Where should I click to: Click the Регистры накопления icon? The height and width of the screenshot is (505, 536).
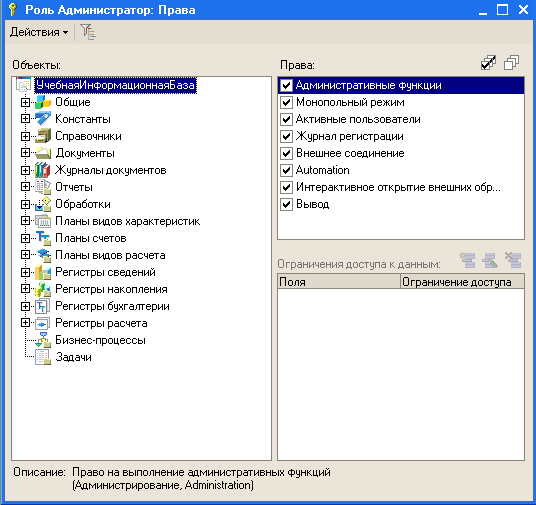[43, 289]
